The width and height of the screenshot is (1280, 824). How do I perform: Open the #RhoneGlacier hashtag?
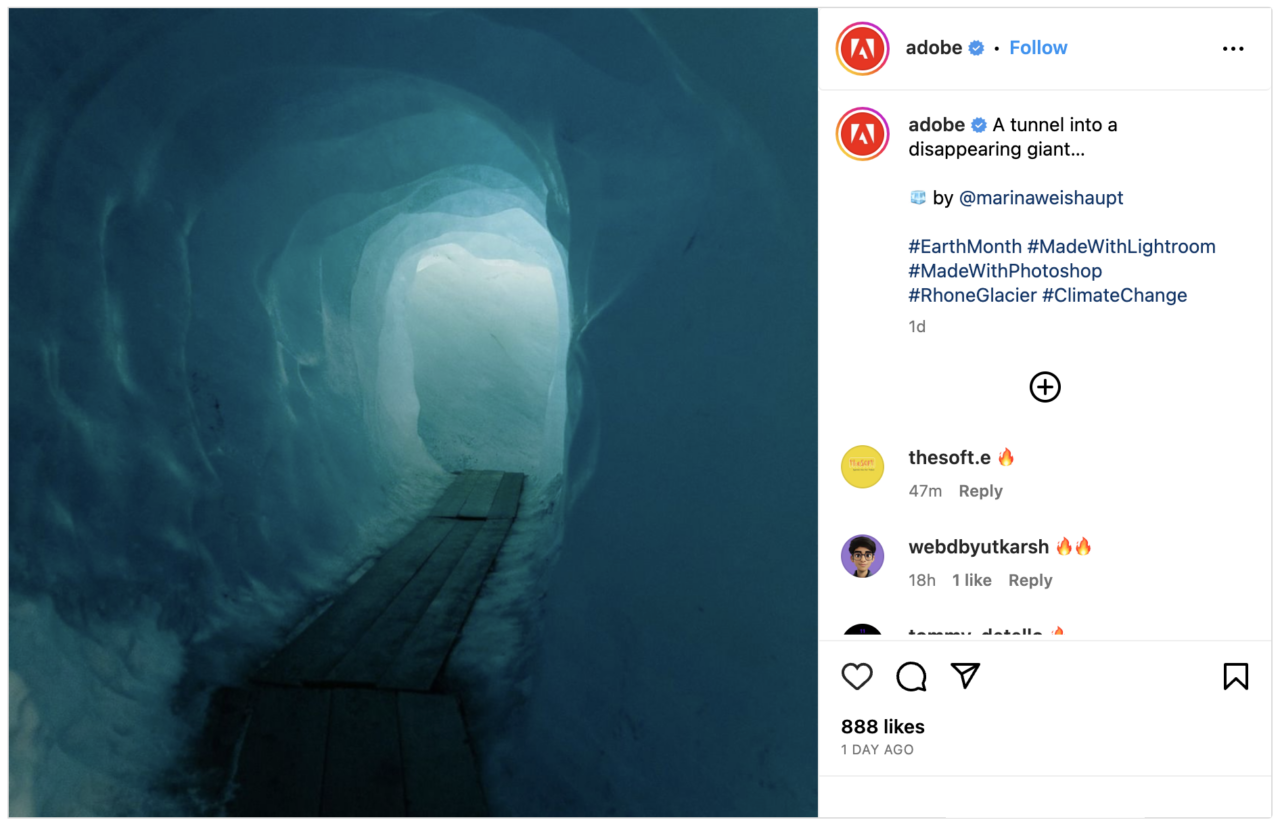pos(972,295)
